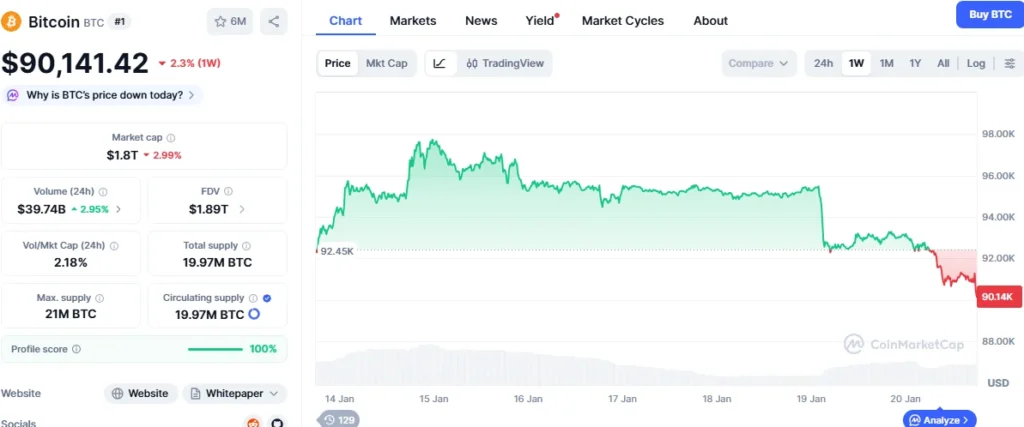Switch to TradingView chart mode
The height and width of the screenshot is (427, 1024).
coord(505,63)
